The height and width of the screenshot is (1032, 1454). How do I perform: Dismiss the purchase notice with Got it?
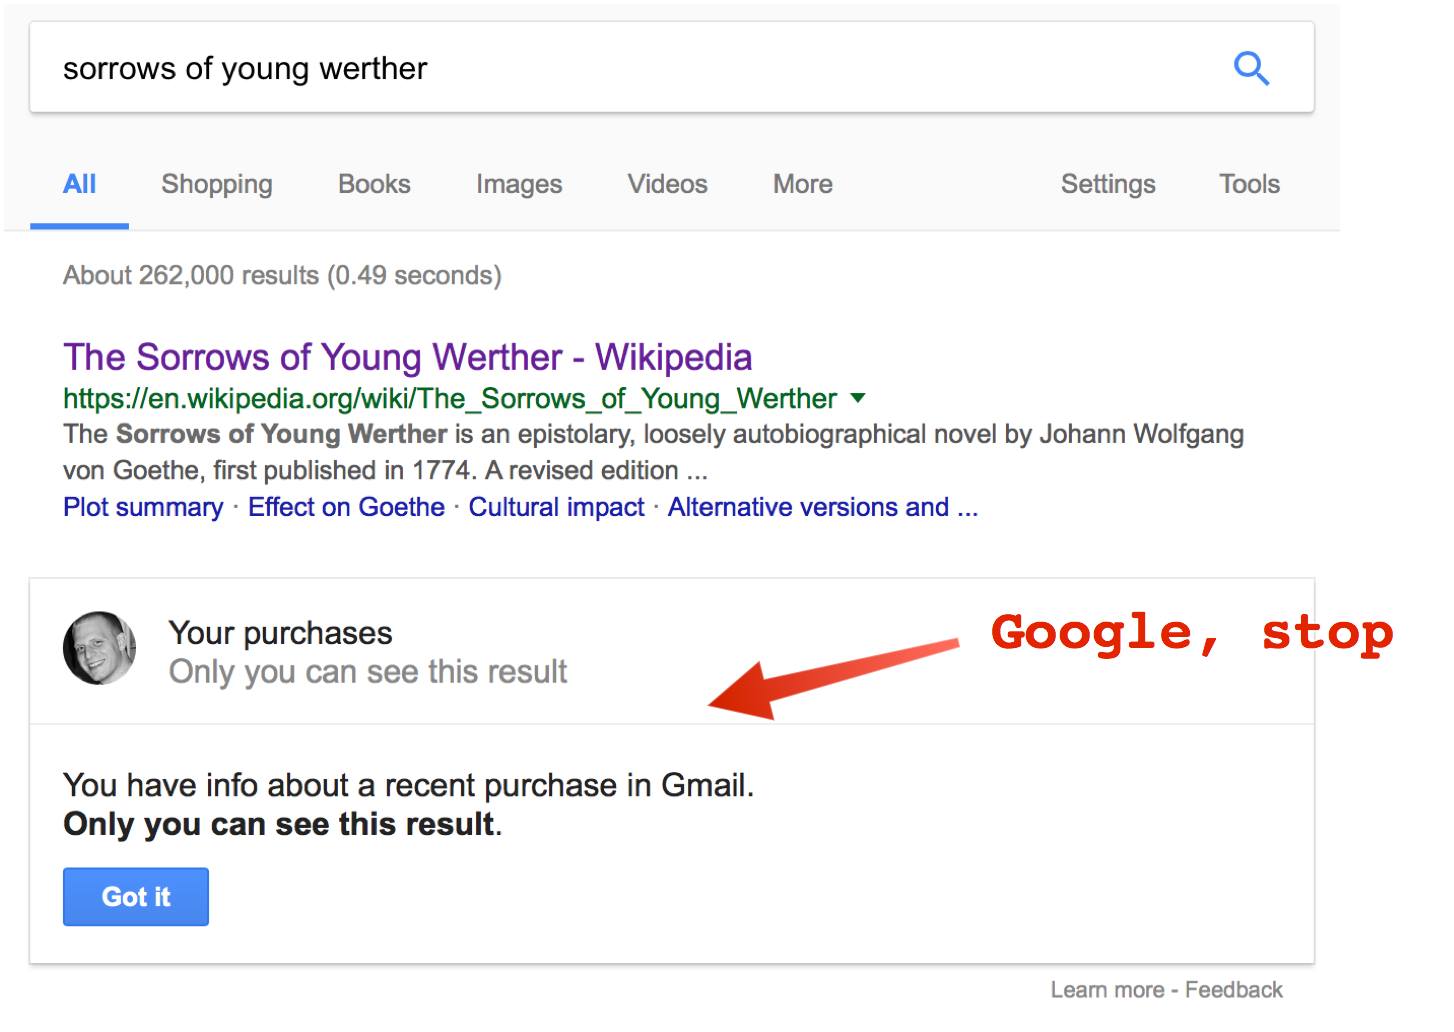pyautogui.click(x=136, y=897)
